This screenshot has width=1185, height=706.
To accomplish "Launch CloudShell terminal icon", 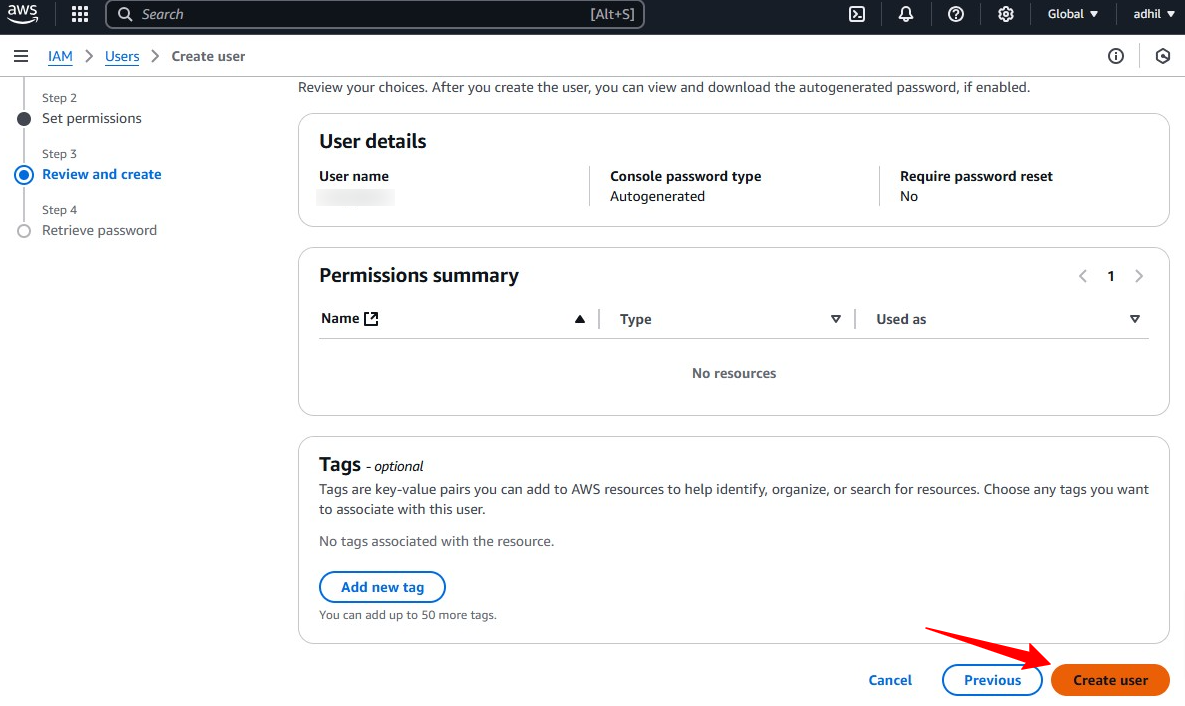I will coord(857,14).
